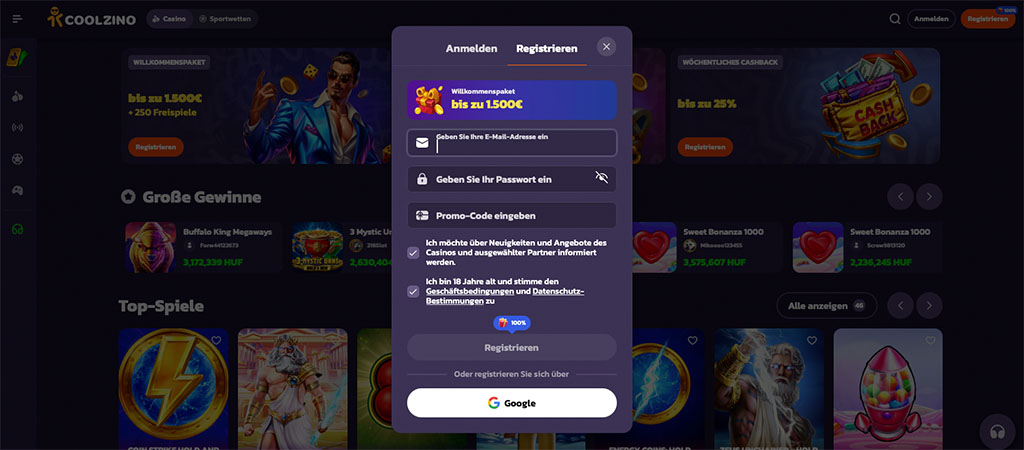Switch to the Anmelden tab
The height and width of the screenshot is (450, 1024).
click(x=472, y=48)
